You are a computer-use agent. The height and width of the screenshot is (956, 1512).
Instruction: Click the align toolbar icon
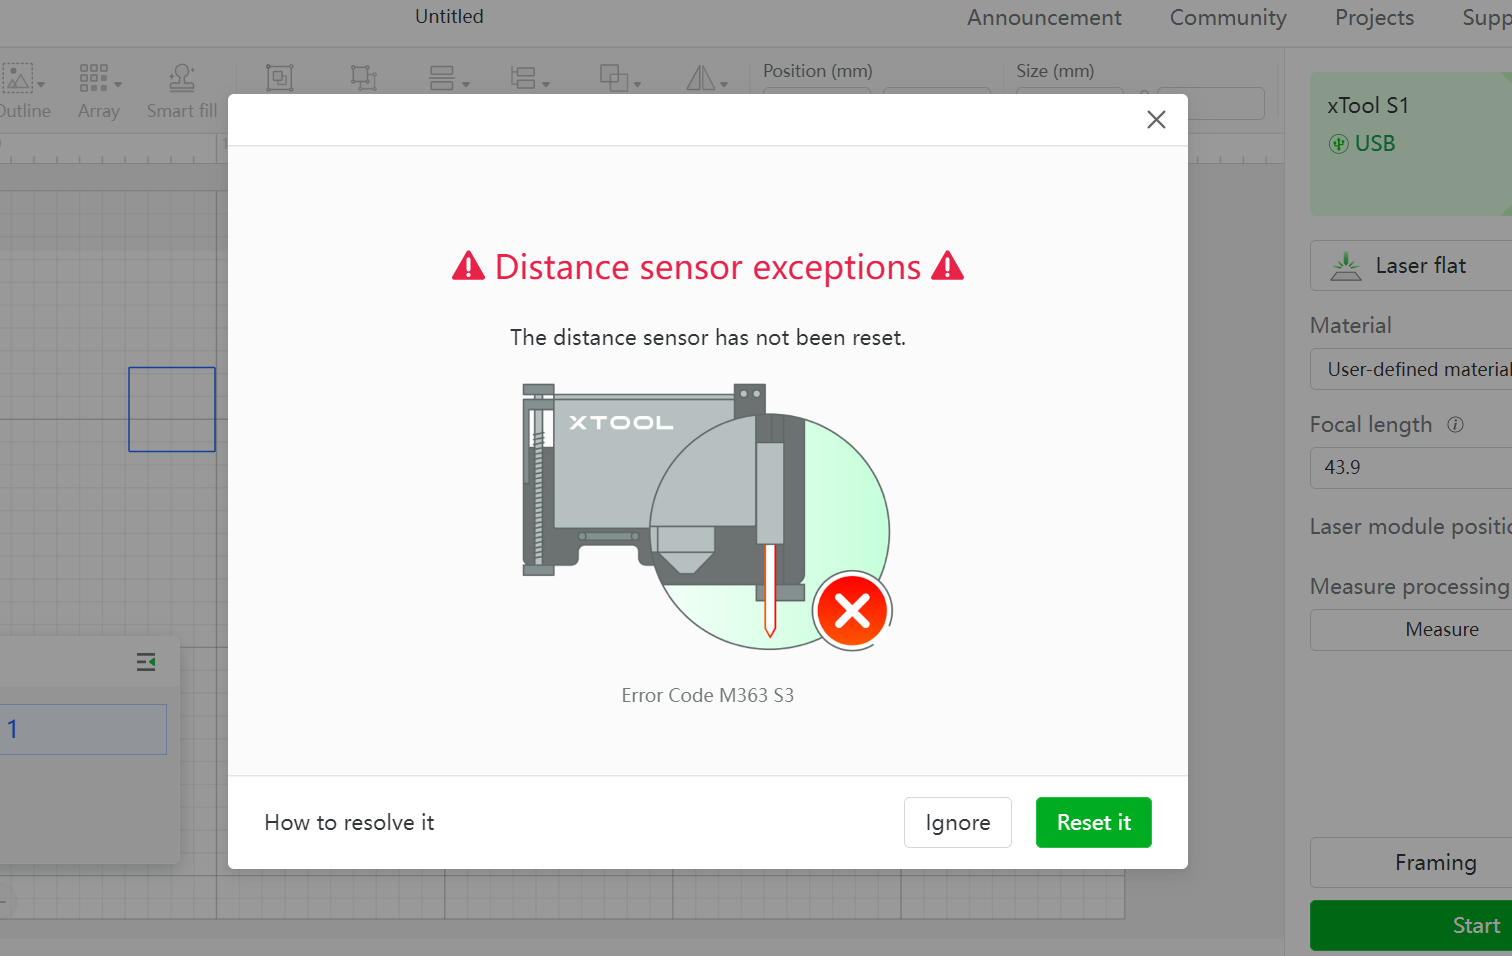[x=441, y=78]
